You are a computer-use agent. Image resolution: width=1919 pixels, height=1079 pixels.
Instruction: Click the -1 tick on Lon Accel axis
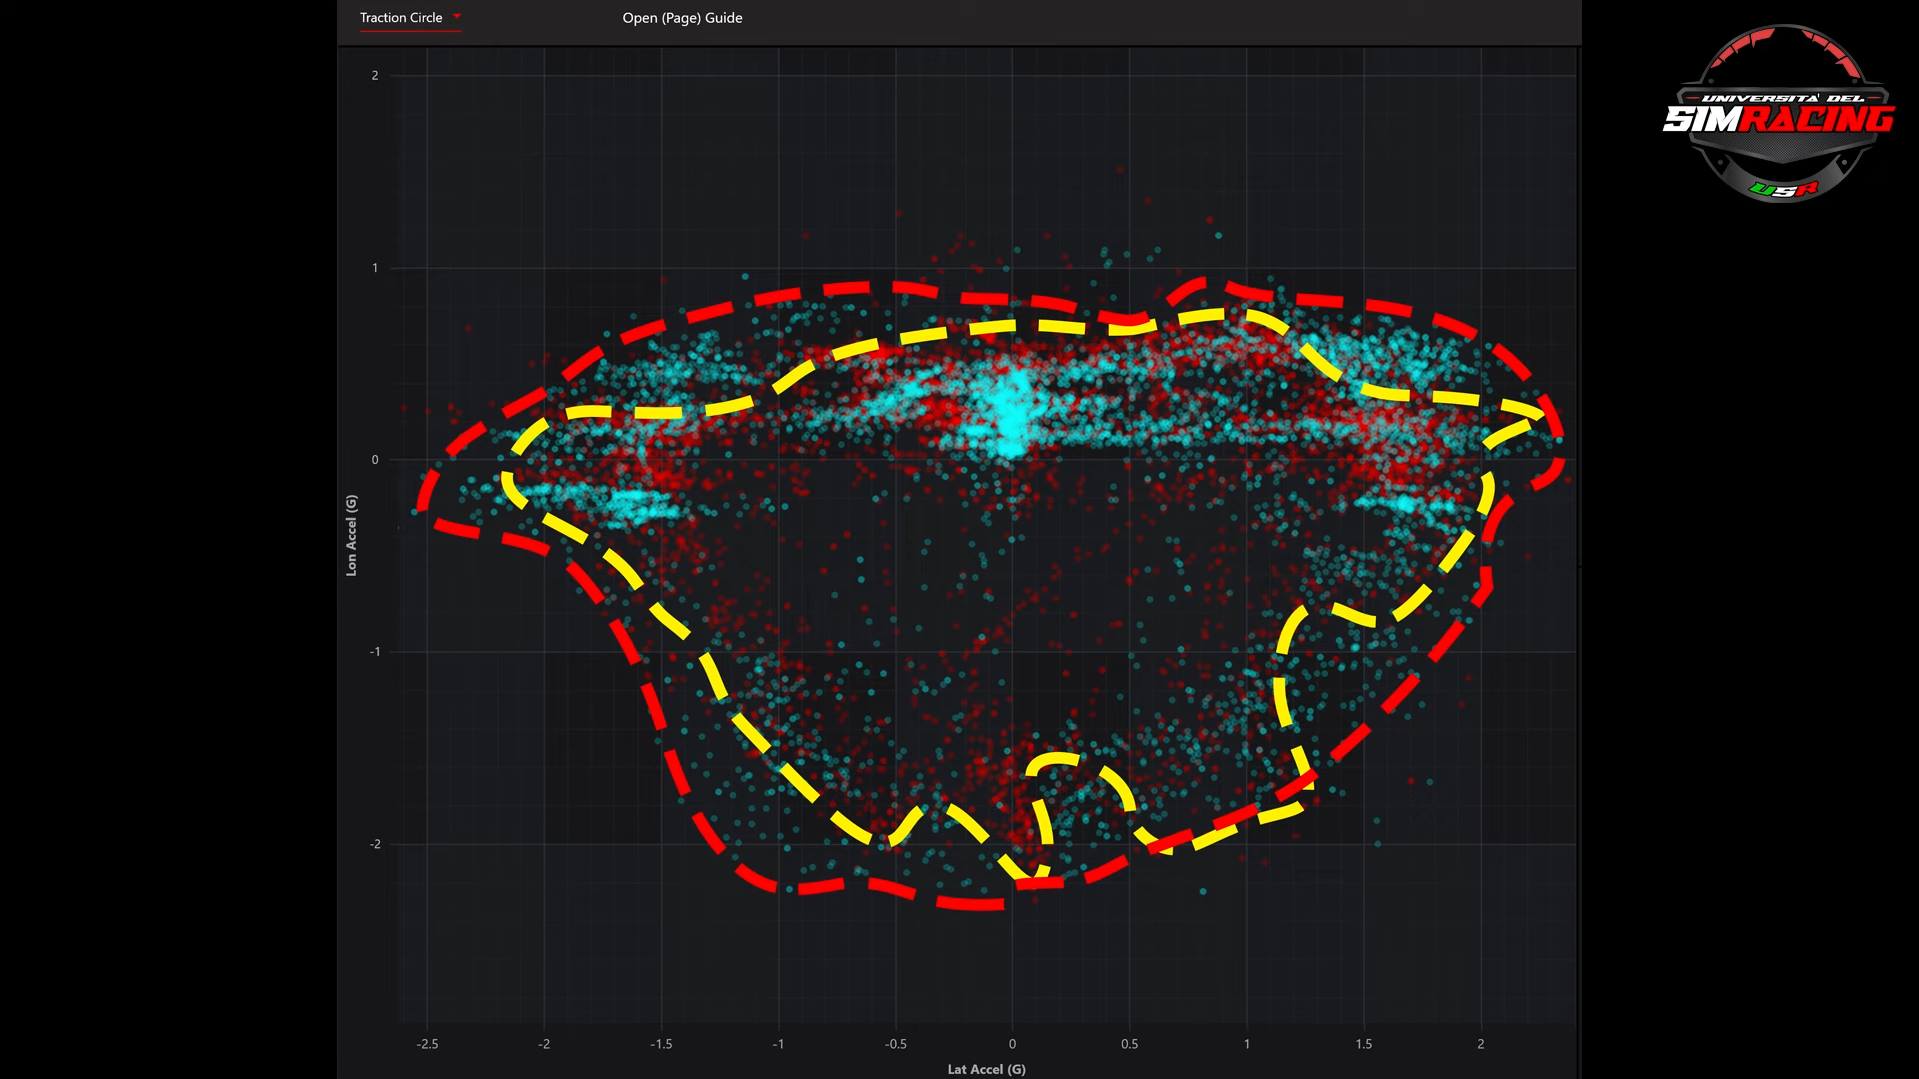pyautogui.click(x=374, y=652)
